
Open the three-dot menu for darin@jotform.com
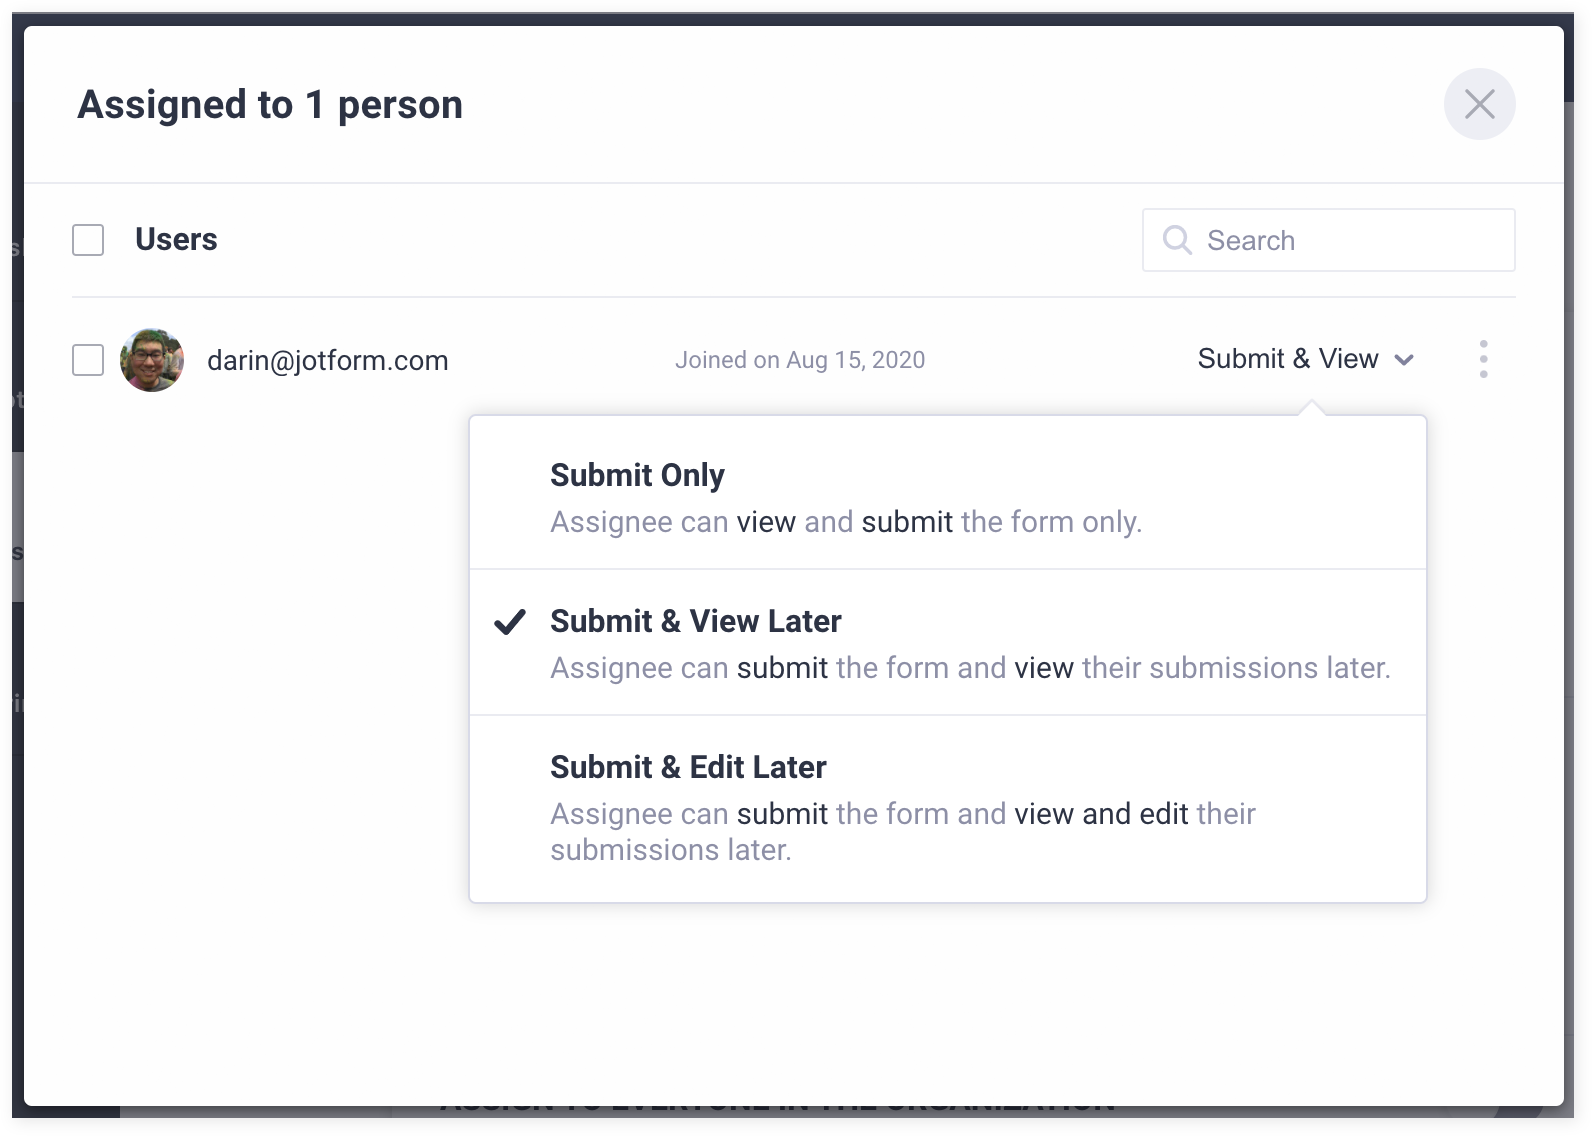1483,359
